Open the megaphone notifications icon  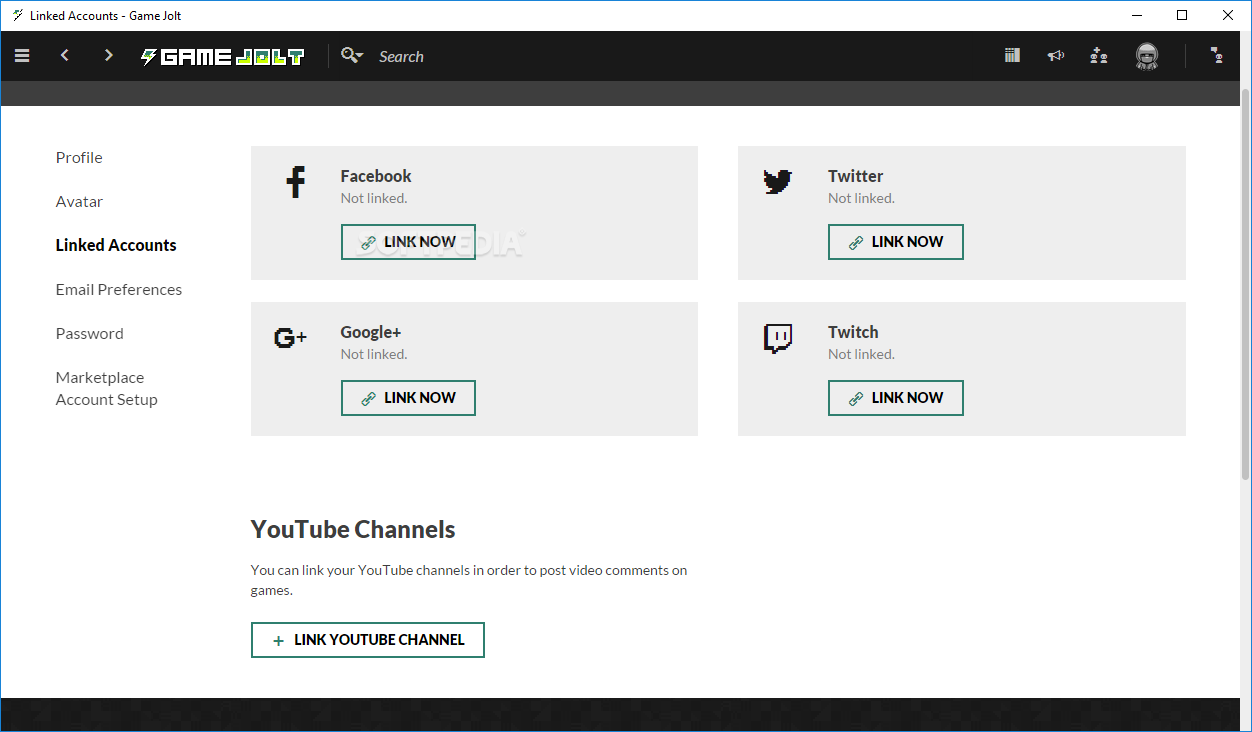tap(1056, 56)
